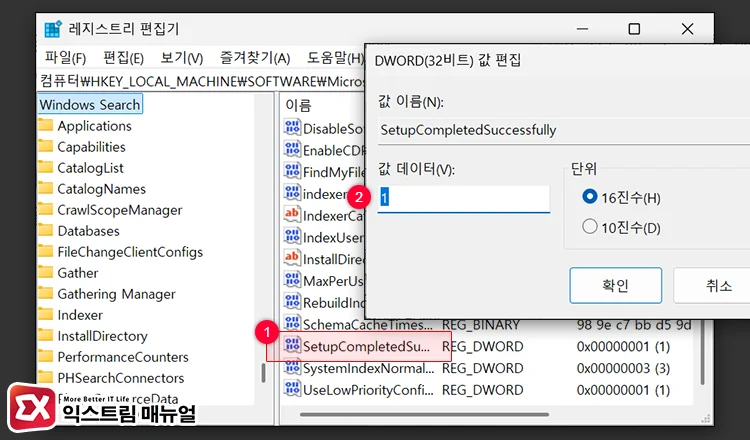
Task: Click the 취소 button
Action: [713, 286]
